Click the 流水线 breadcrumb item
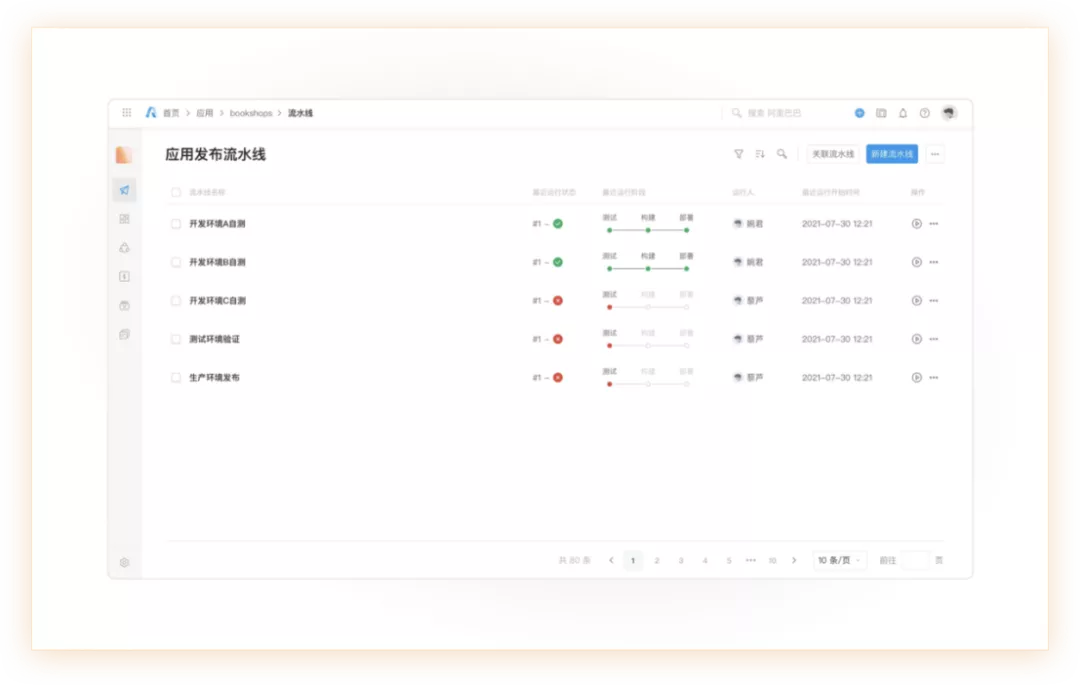 click(x=299, y=113)
